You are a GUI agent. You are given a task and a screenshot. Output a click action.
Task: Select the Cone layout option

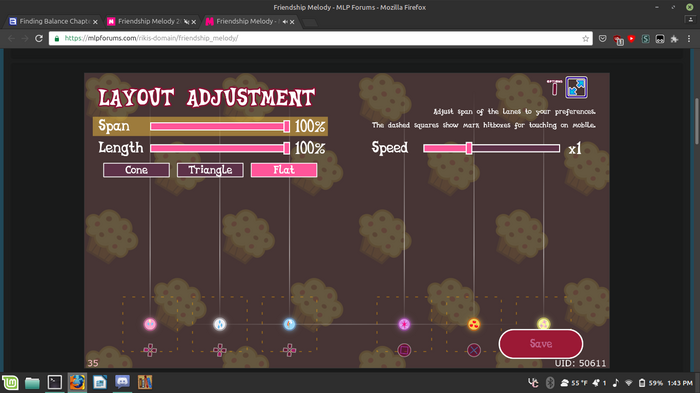pos(136,170)
